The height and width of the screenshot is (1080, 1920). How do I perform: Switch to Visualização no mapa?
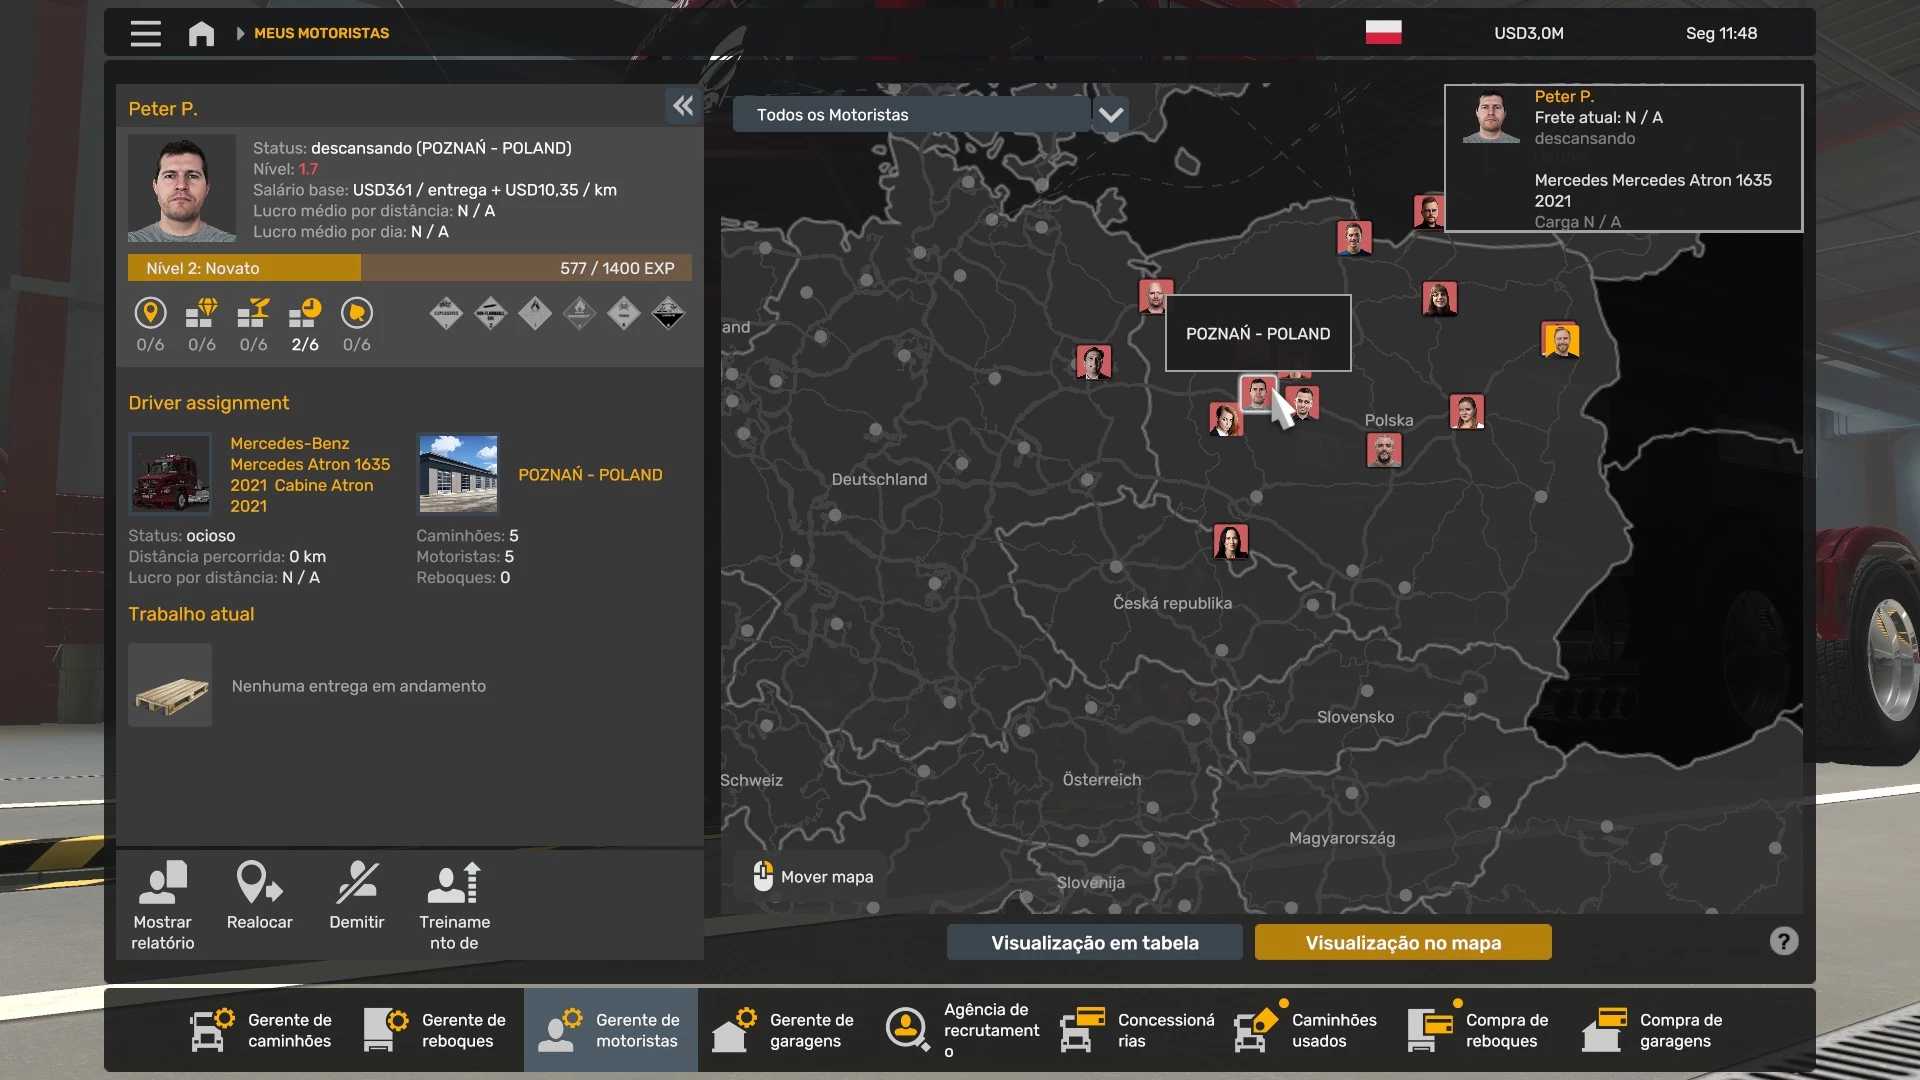point(1402,942)
